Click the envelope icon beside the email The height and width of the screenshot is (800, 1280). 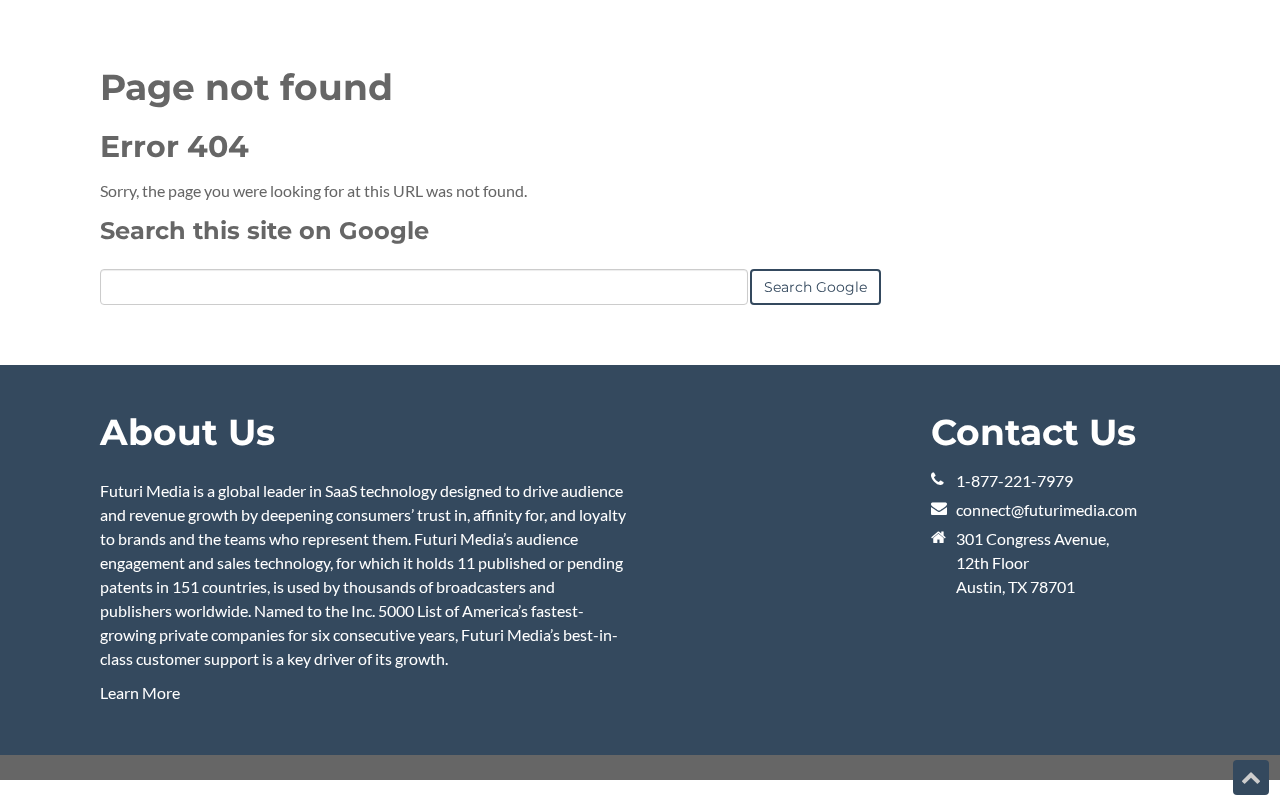pos(938,509)
